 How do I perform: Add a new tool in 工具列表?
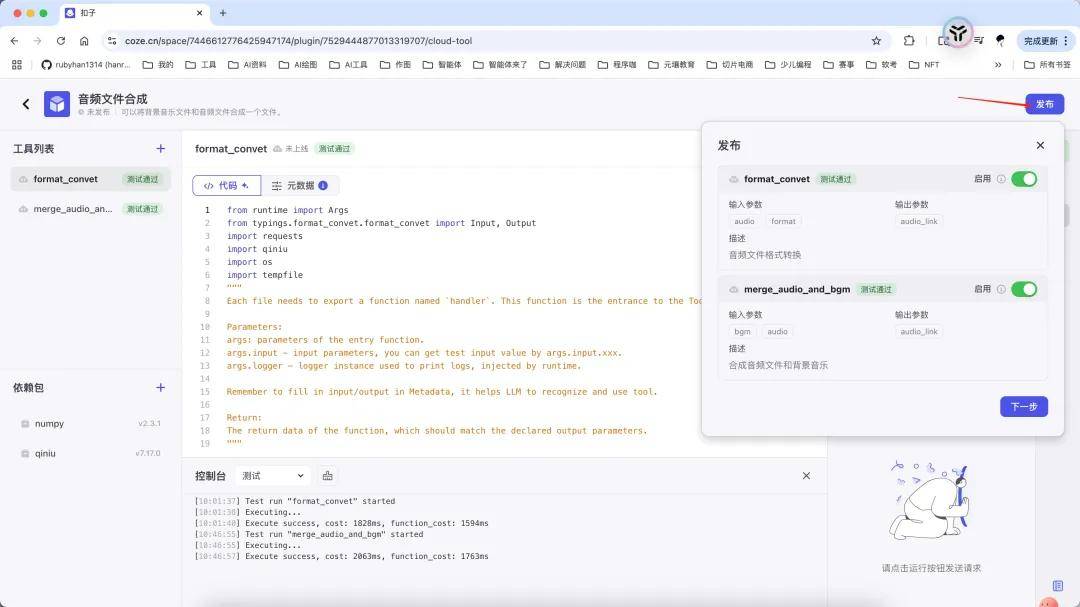160,149
